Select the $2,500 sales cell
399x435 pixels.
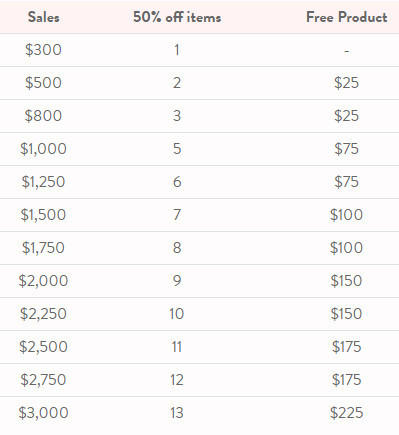pyautogui.click(x=43, y=347)
